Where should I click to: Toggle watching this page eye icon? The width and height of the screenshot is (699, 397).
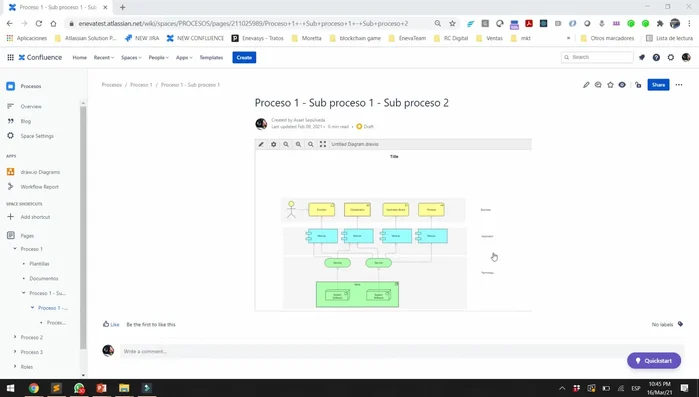(622, 85)
